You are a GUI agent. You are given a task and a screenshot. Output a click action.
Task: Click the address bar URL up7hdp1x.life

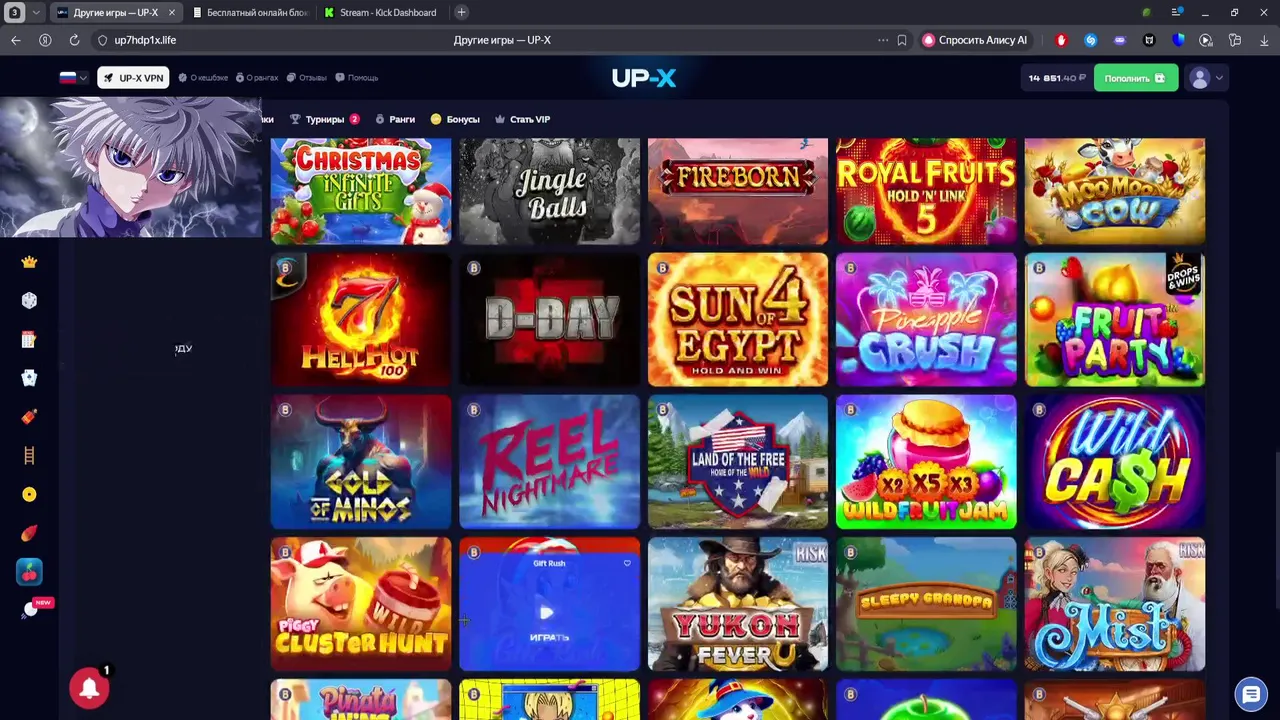pyautogui.click(x=145, y=40)
